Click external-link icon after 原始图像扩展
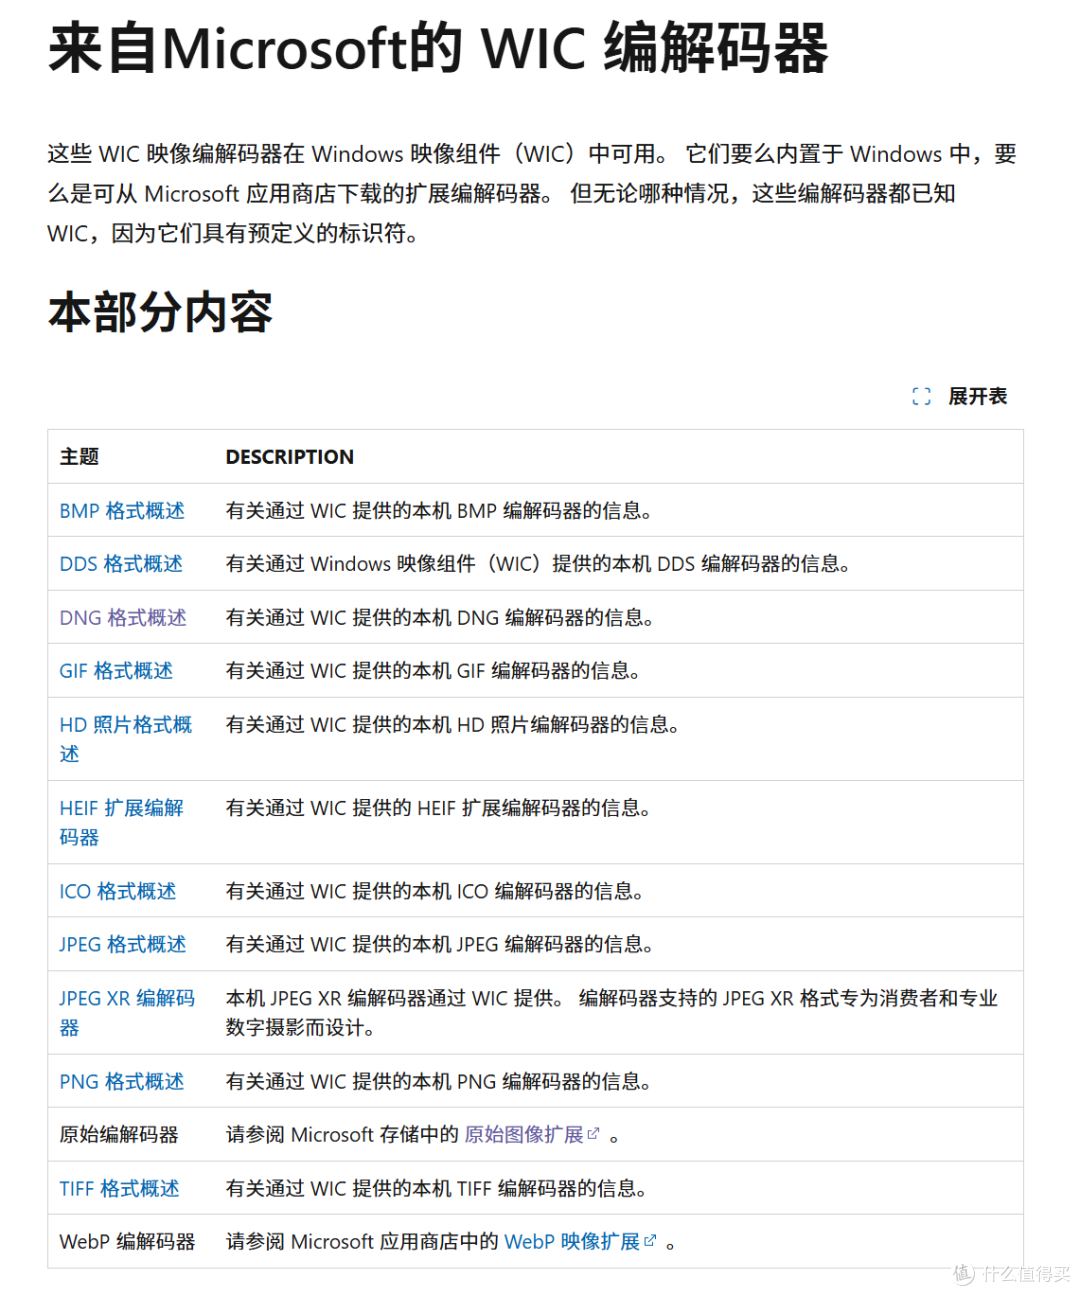 [594, 1134]
